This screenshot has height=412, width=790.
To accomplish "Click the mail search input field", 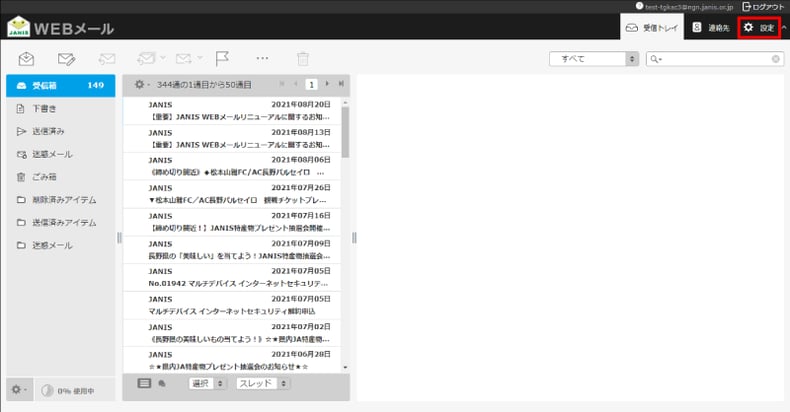I will coord(714,59).
